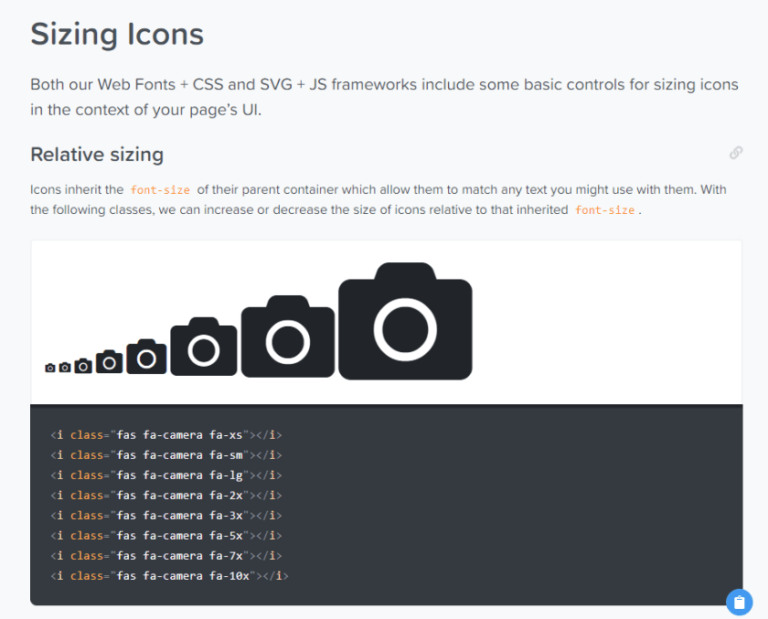This screenshot has height=619, width=768.
Task: Select the fa-3x camera icon, fifth from left
Action: coord(146,357)
